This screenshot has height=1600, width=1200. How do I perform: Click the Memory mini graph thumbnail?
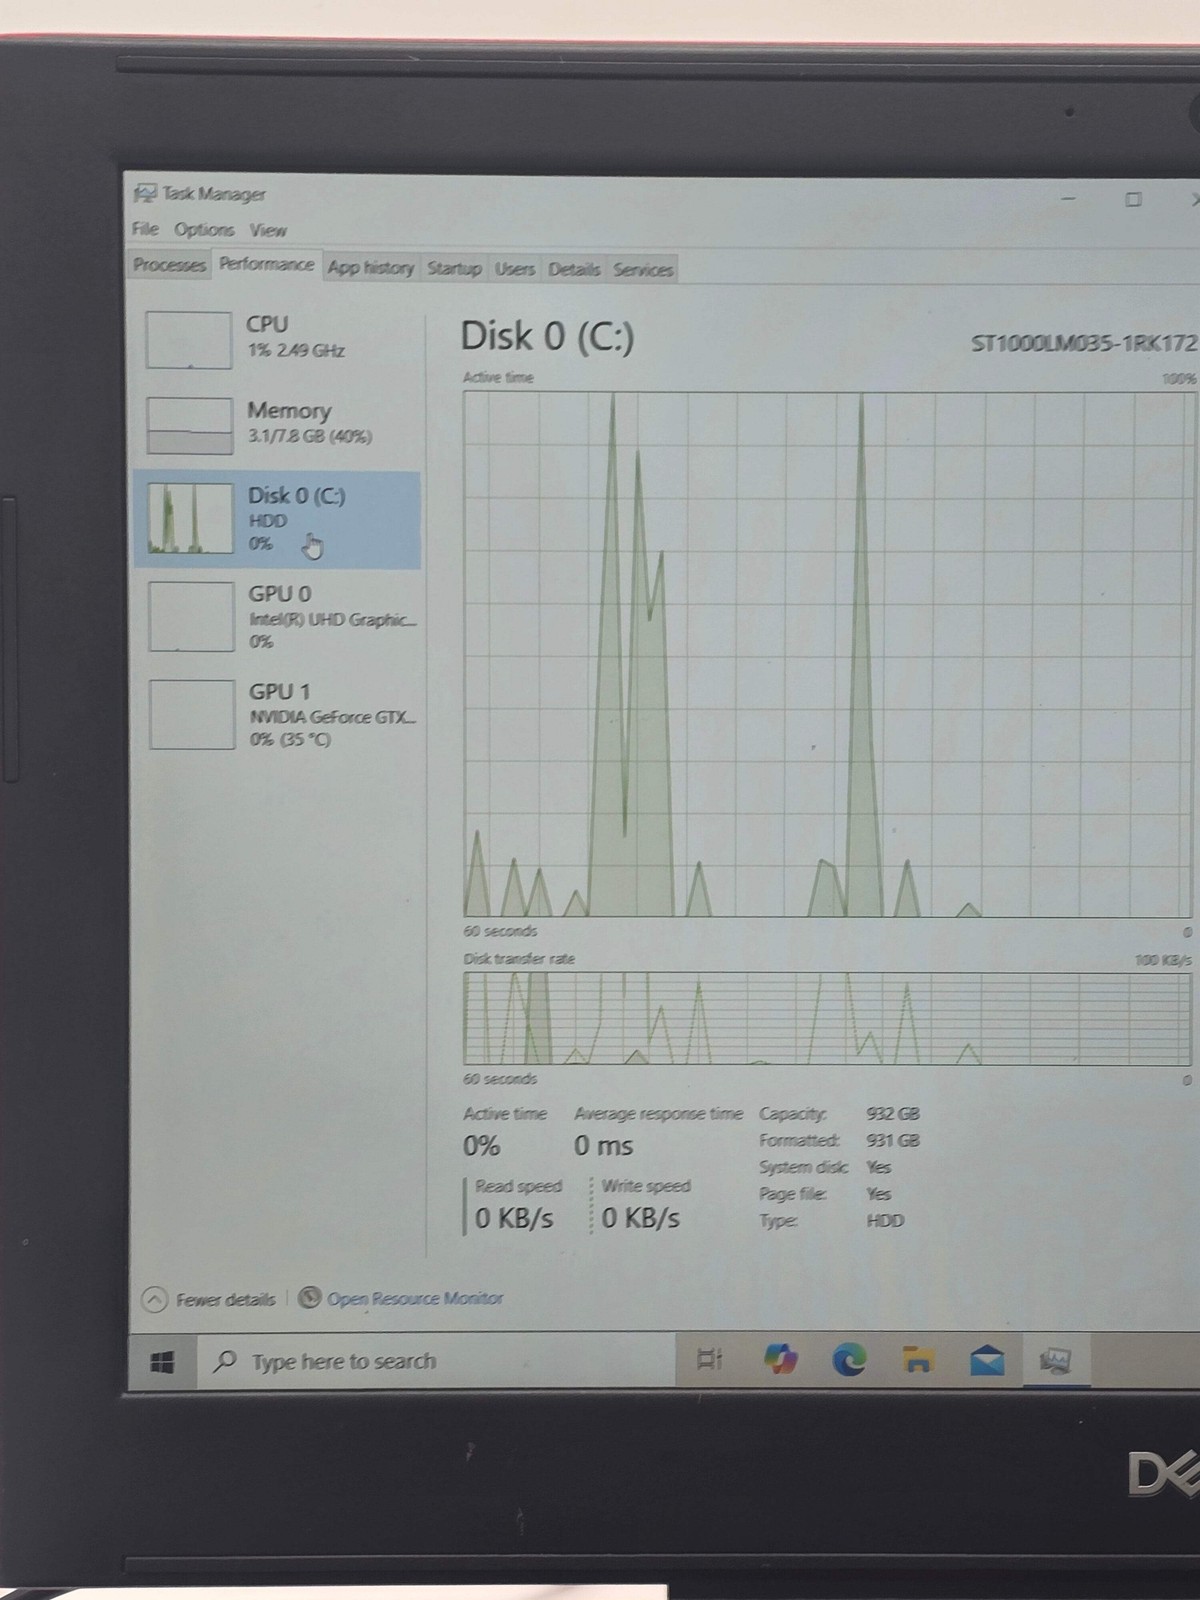coord(189,426)
